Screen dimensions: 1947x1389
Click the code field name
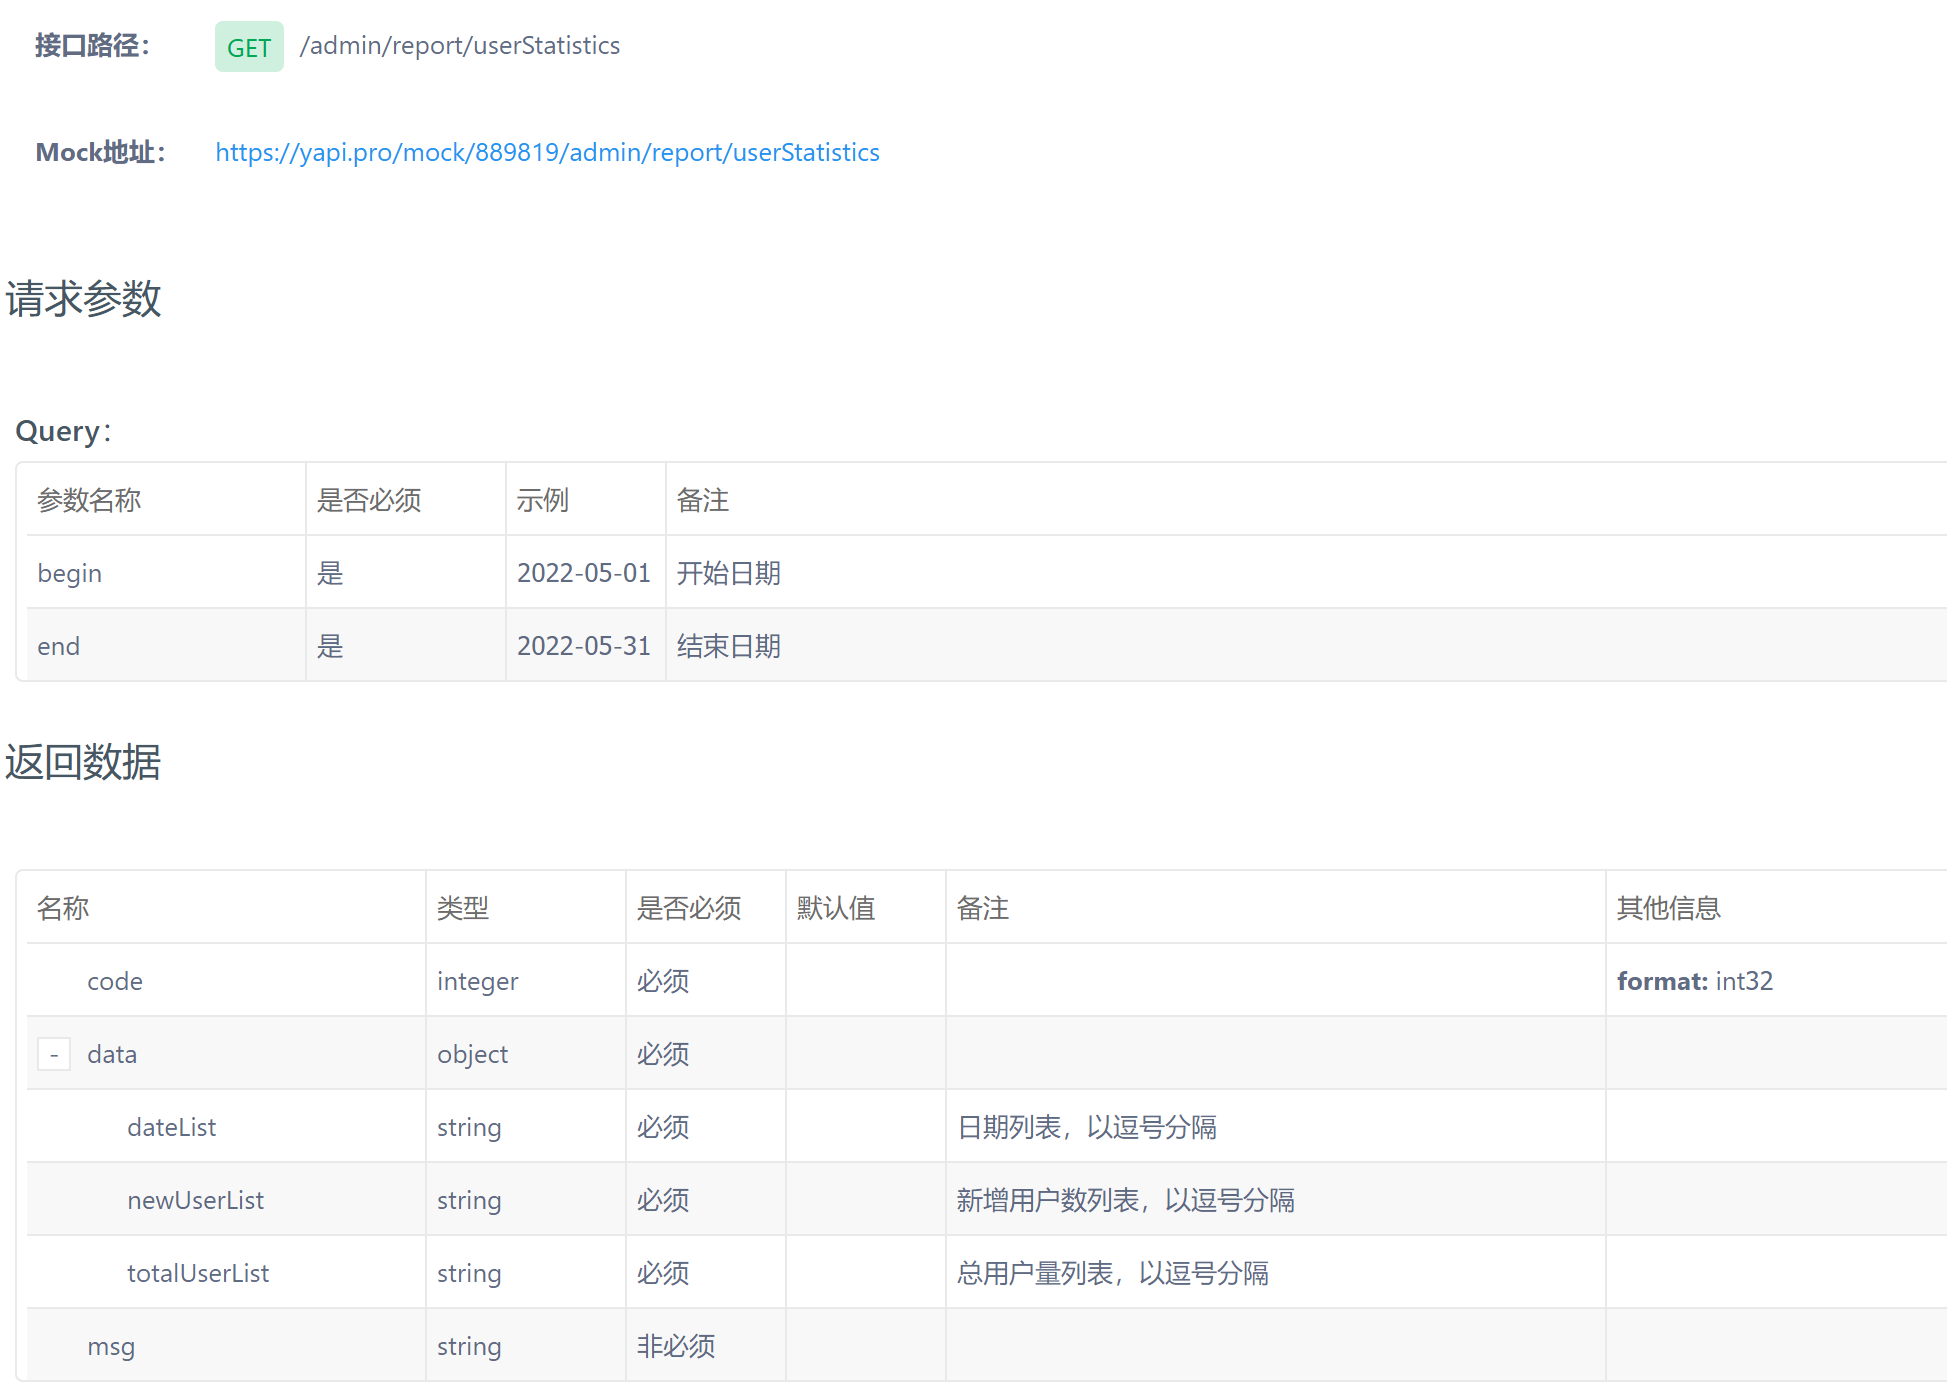pos(115,981)
